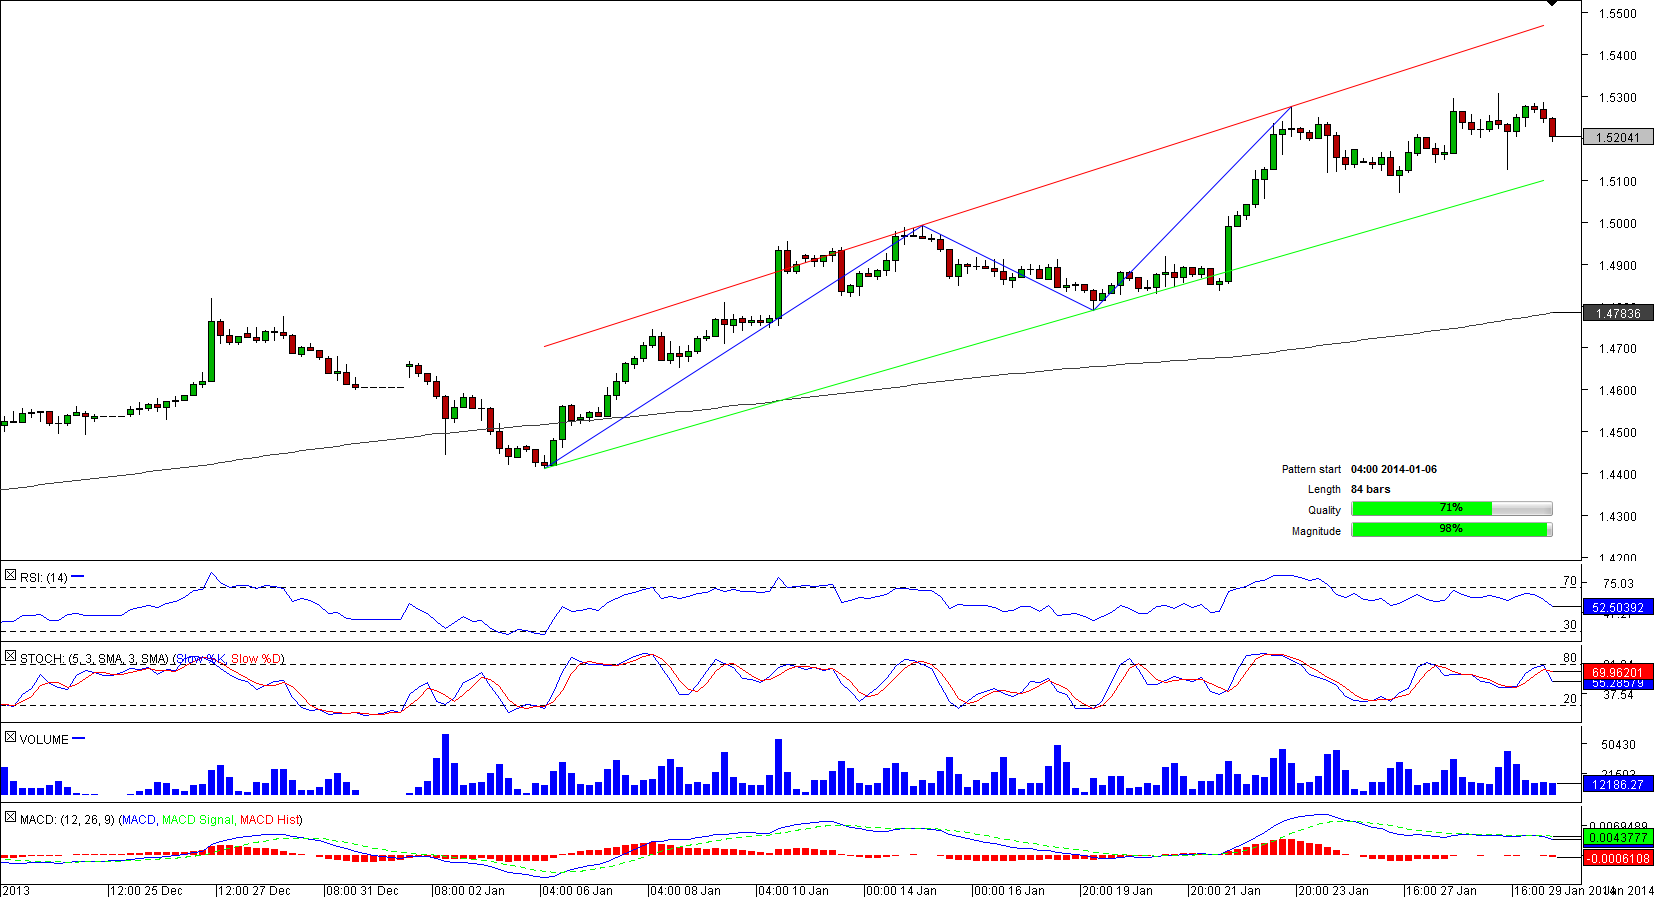The image size is (1655, 897).
Task: Click the moving average price tag 1.47836
Action: click(1618, 314)
